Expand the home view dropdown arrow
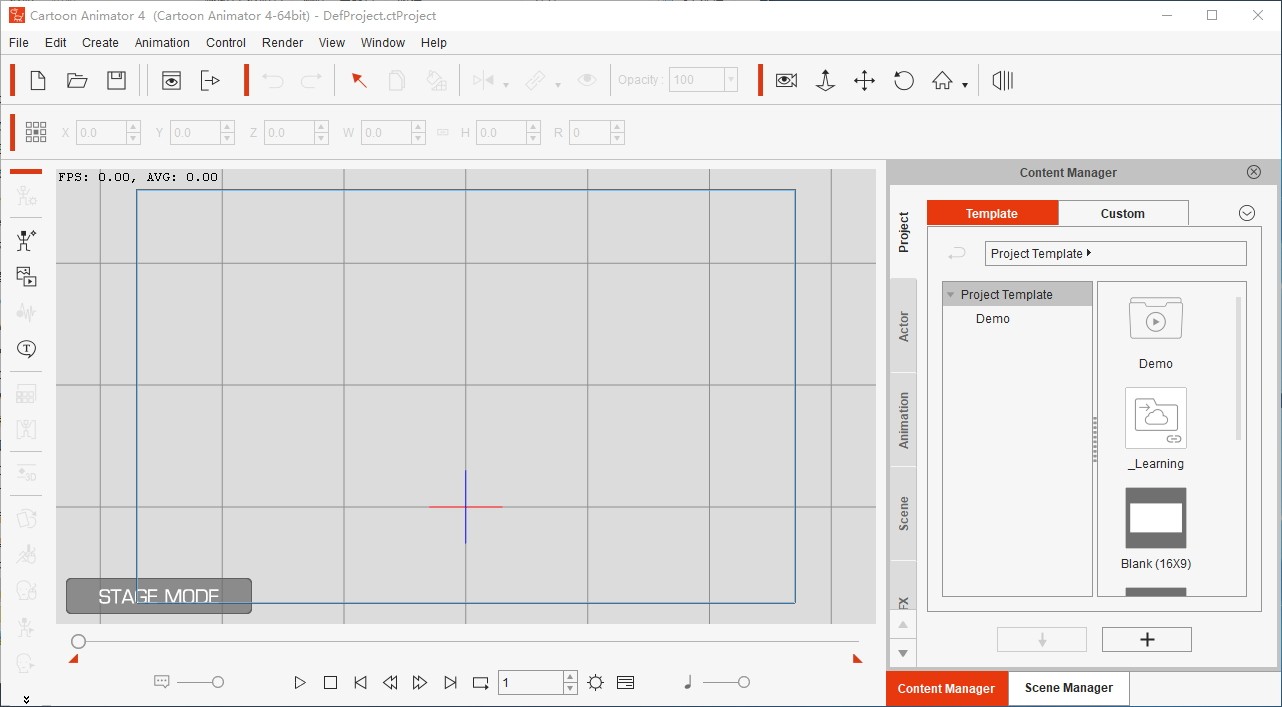 tap(965, 85)
